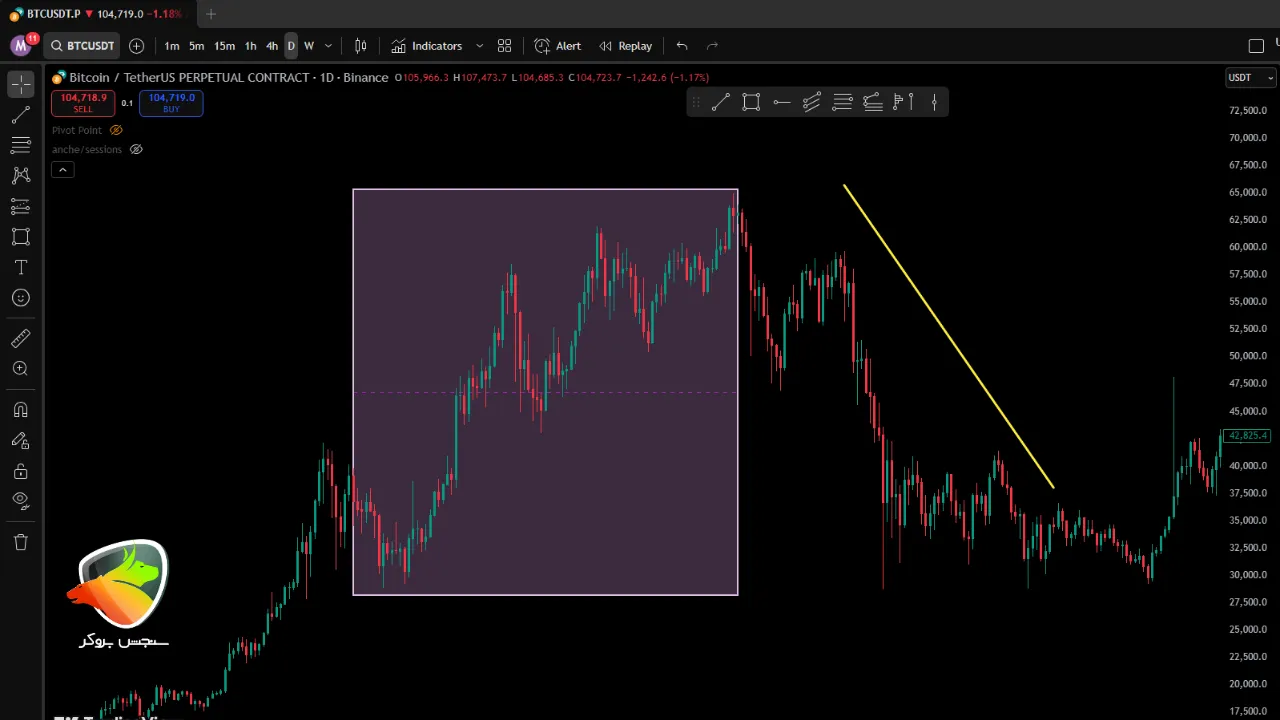The width and height of the screenshot is (1280, 720).
Task: Open the emoji icons tool
Action: pos(20,298)
